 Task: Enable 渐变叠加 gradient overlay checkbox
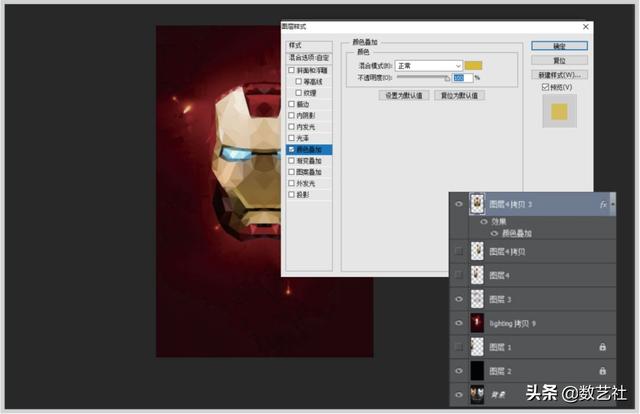(291, 161)
